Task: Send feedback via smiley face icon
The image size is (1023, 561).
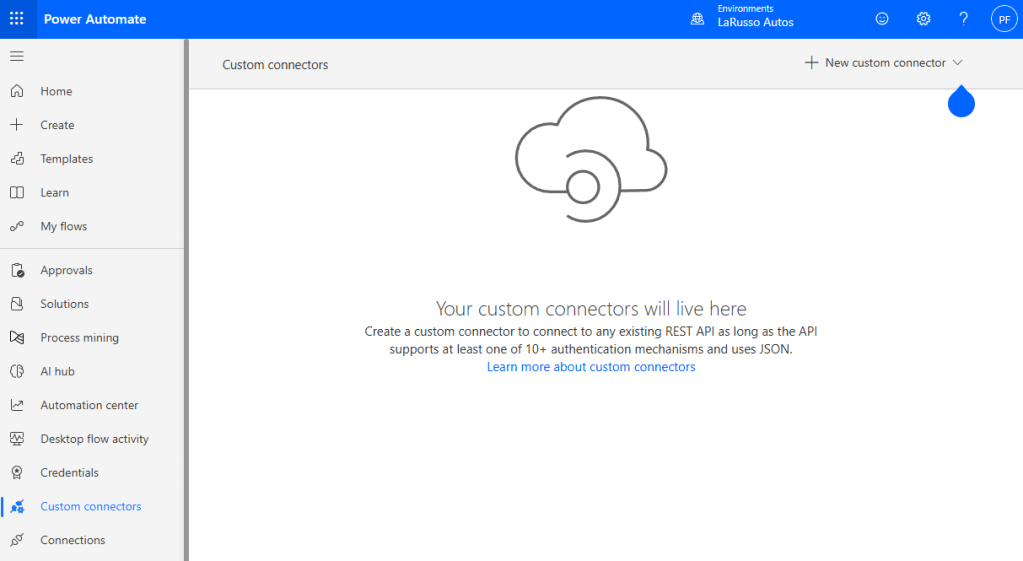Action: [x=882, y=19]
